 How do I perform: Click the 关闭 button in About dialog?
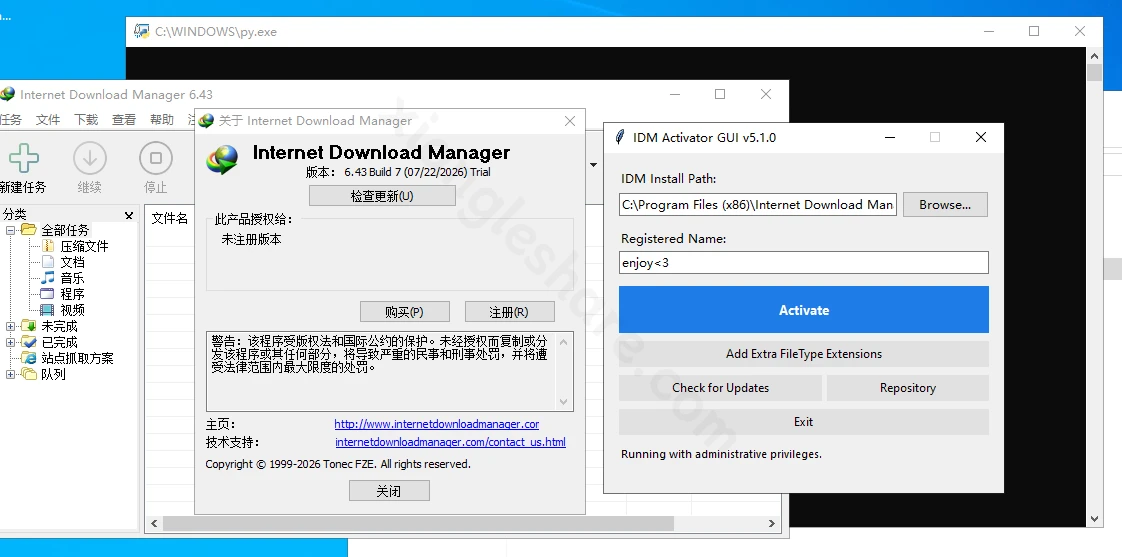pyautogui.click(x=389, y=490)
